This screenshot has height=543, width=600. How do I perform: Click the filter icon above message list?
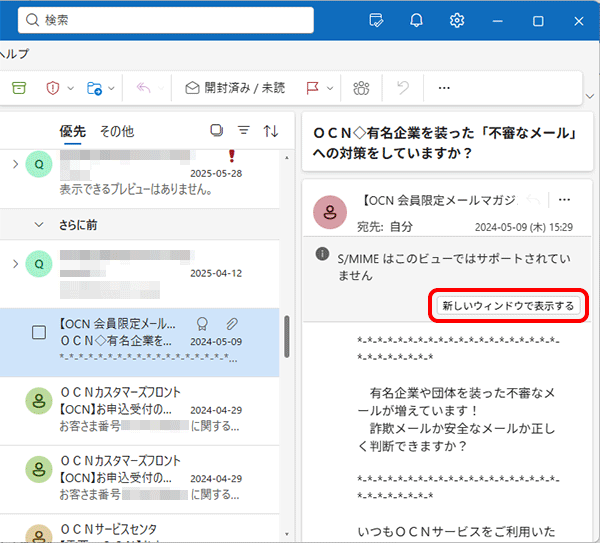click(243, 131)
